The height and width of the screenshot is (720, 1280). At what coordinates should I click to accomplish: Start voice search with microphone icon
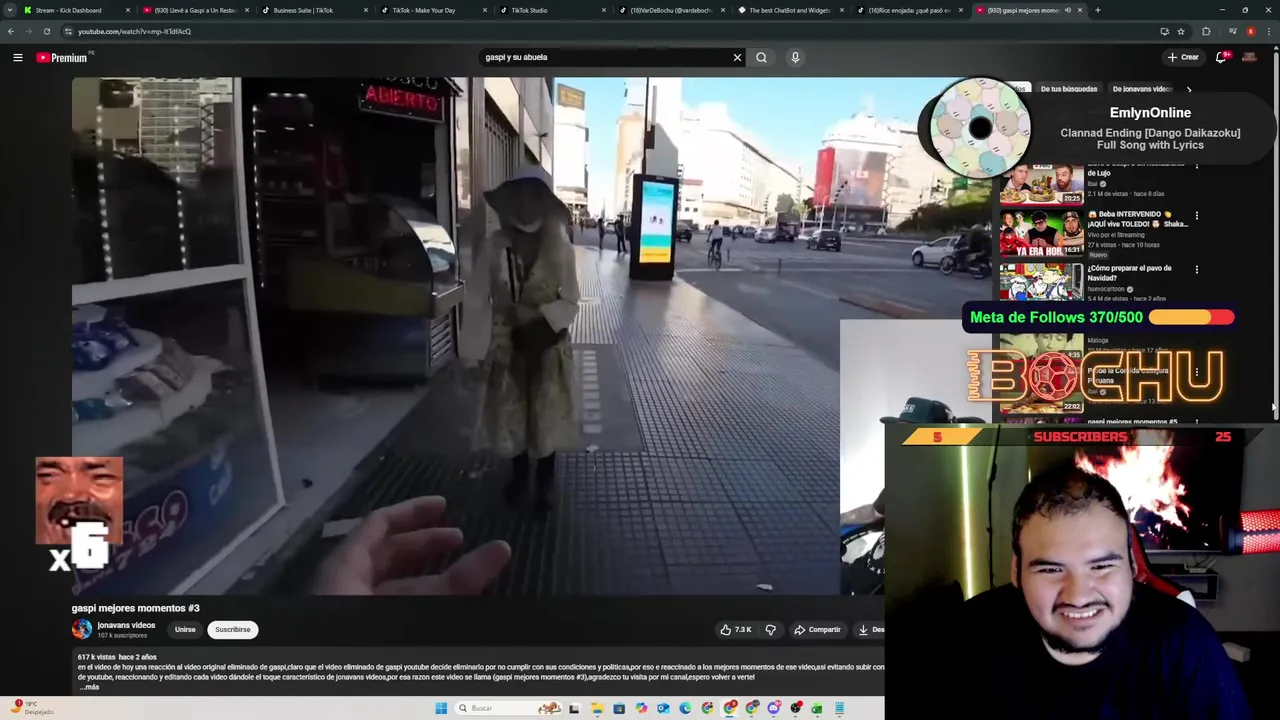(x=795, y=57)
